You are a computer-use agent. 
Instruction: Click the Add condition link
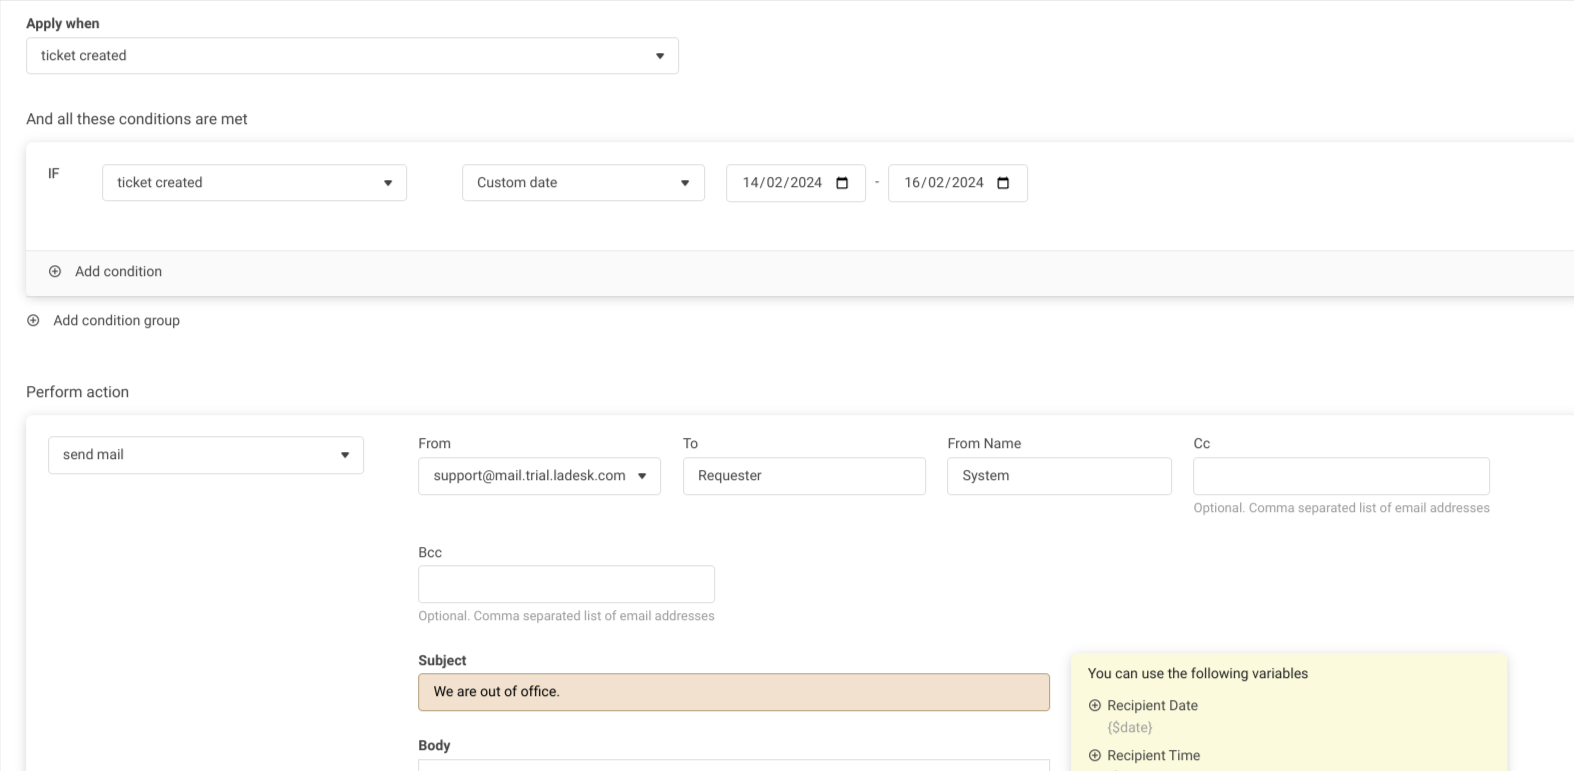(x=118, y=271)
